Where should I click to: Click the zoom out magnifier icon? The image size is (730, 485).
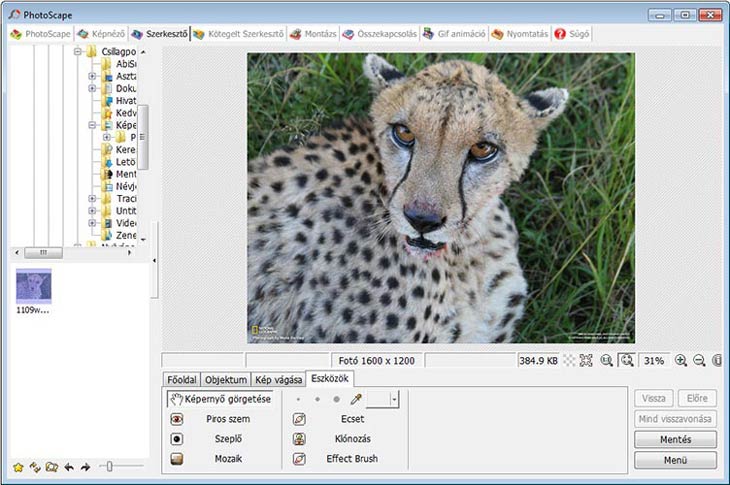click(x=699, y=360)
